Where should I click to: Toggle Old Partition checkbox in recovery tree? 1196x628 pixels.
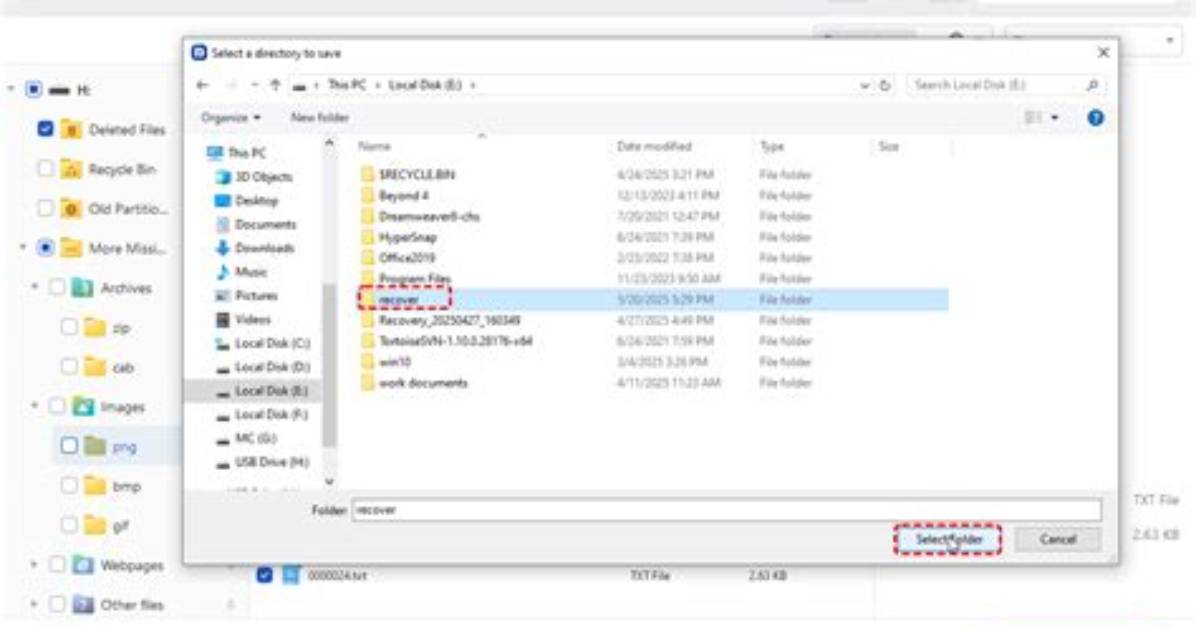click(x=46, y=208)
